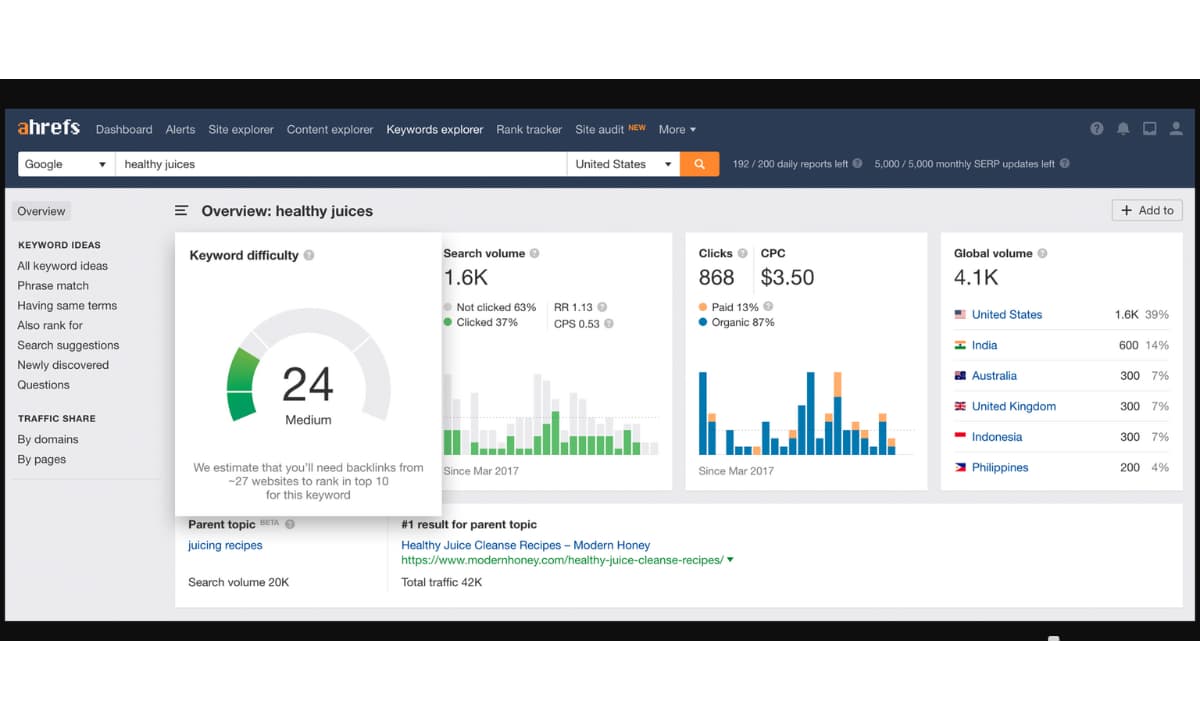1200x720 pixels.
Task: Click Global volume help icon
Action: [x=1043, y=253]
